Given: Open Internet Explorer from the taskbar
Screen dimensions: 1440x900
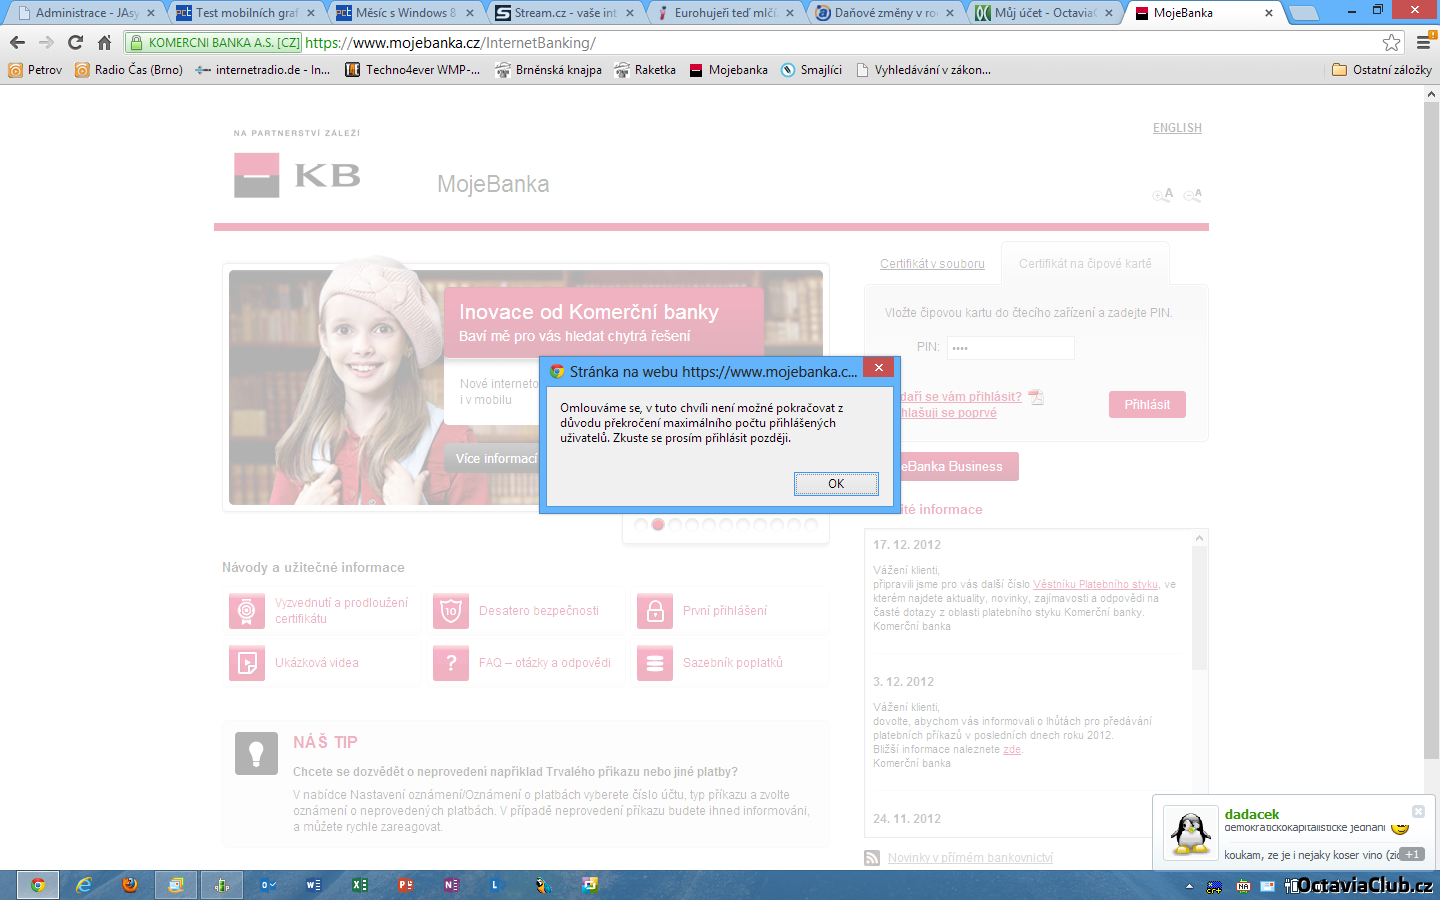Looking at the screenshot, I should [x=84, y=885].
